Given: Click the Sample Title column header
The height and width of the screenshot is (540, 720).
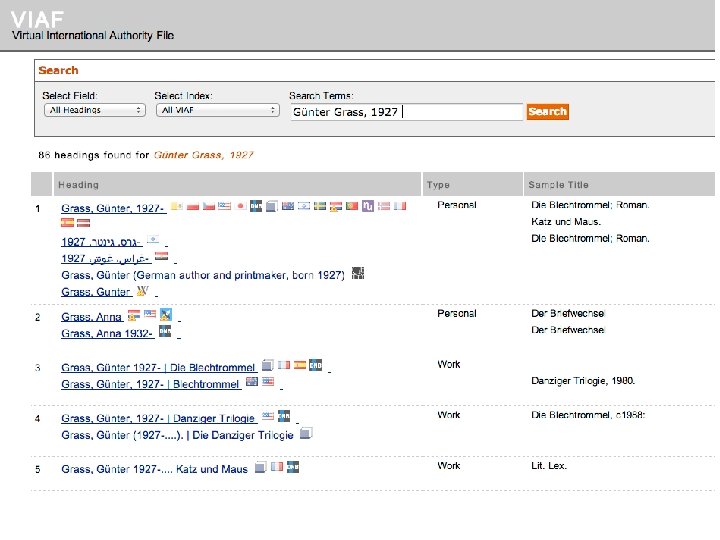Looking at the screenshot, I should coord(619,184).
